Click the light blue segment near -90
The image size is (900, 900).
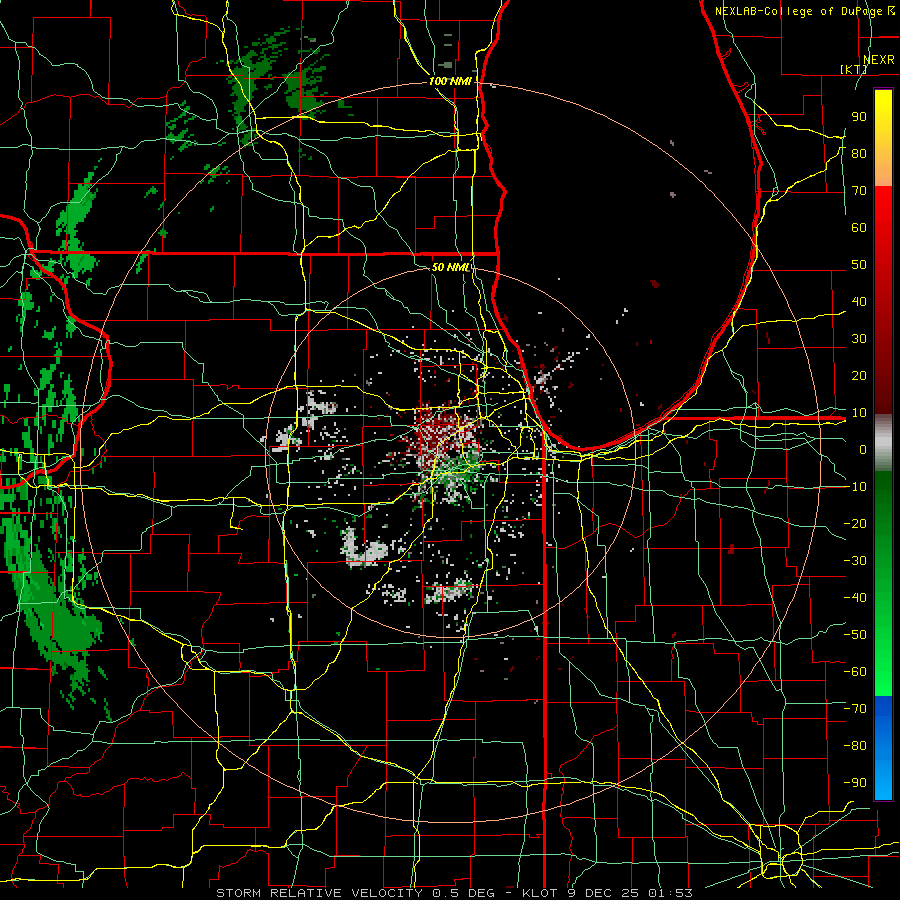click(x=883, y=781)
